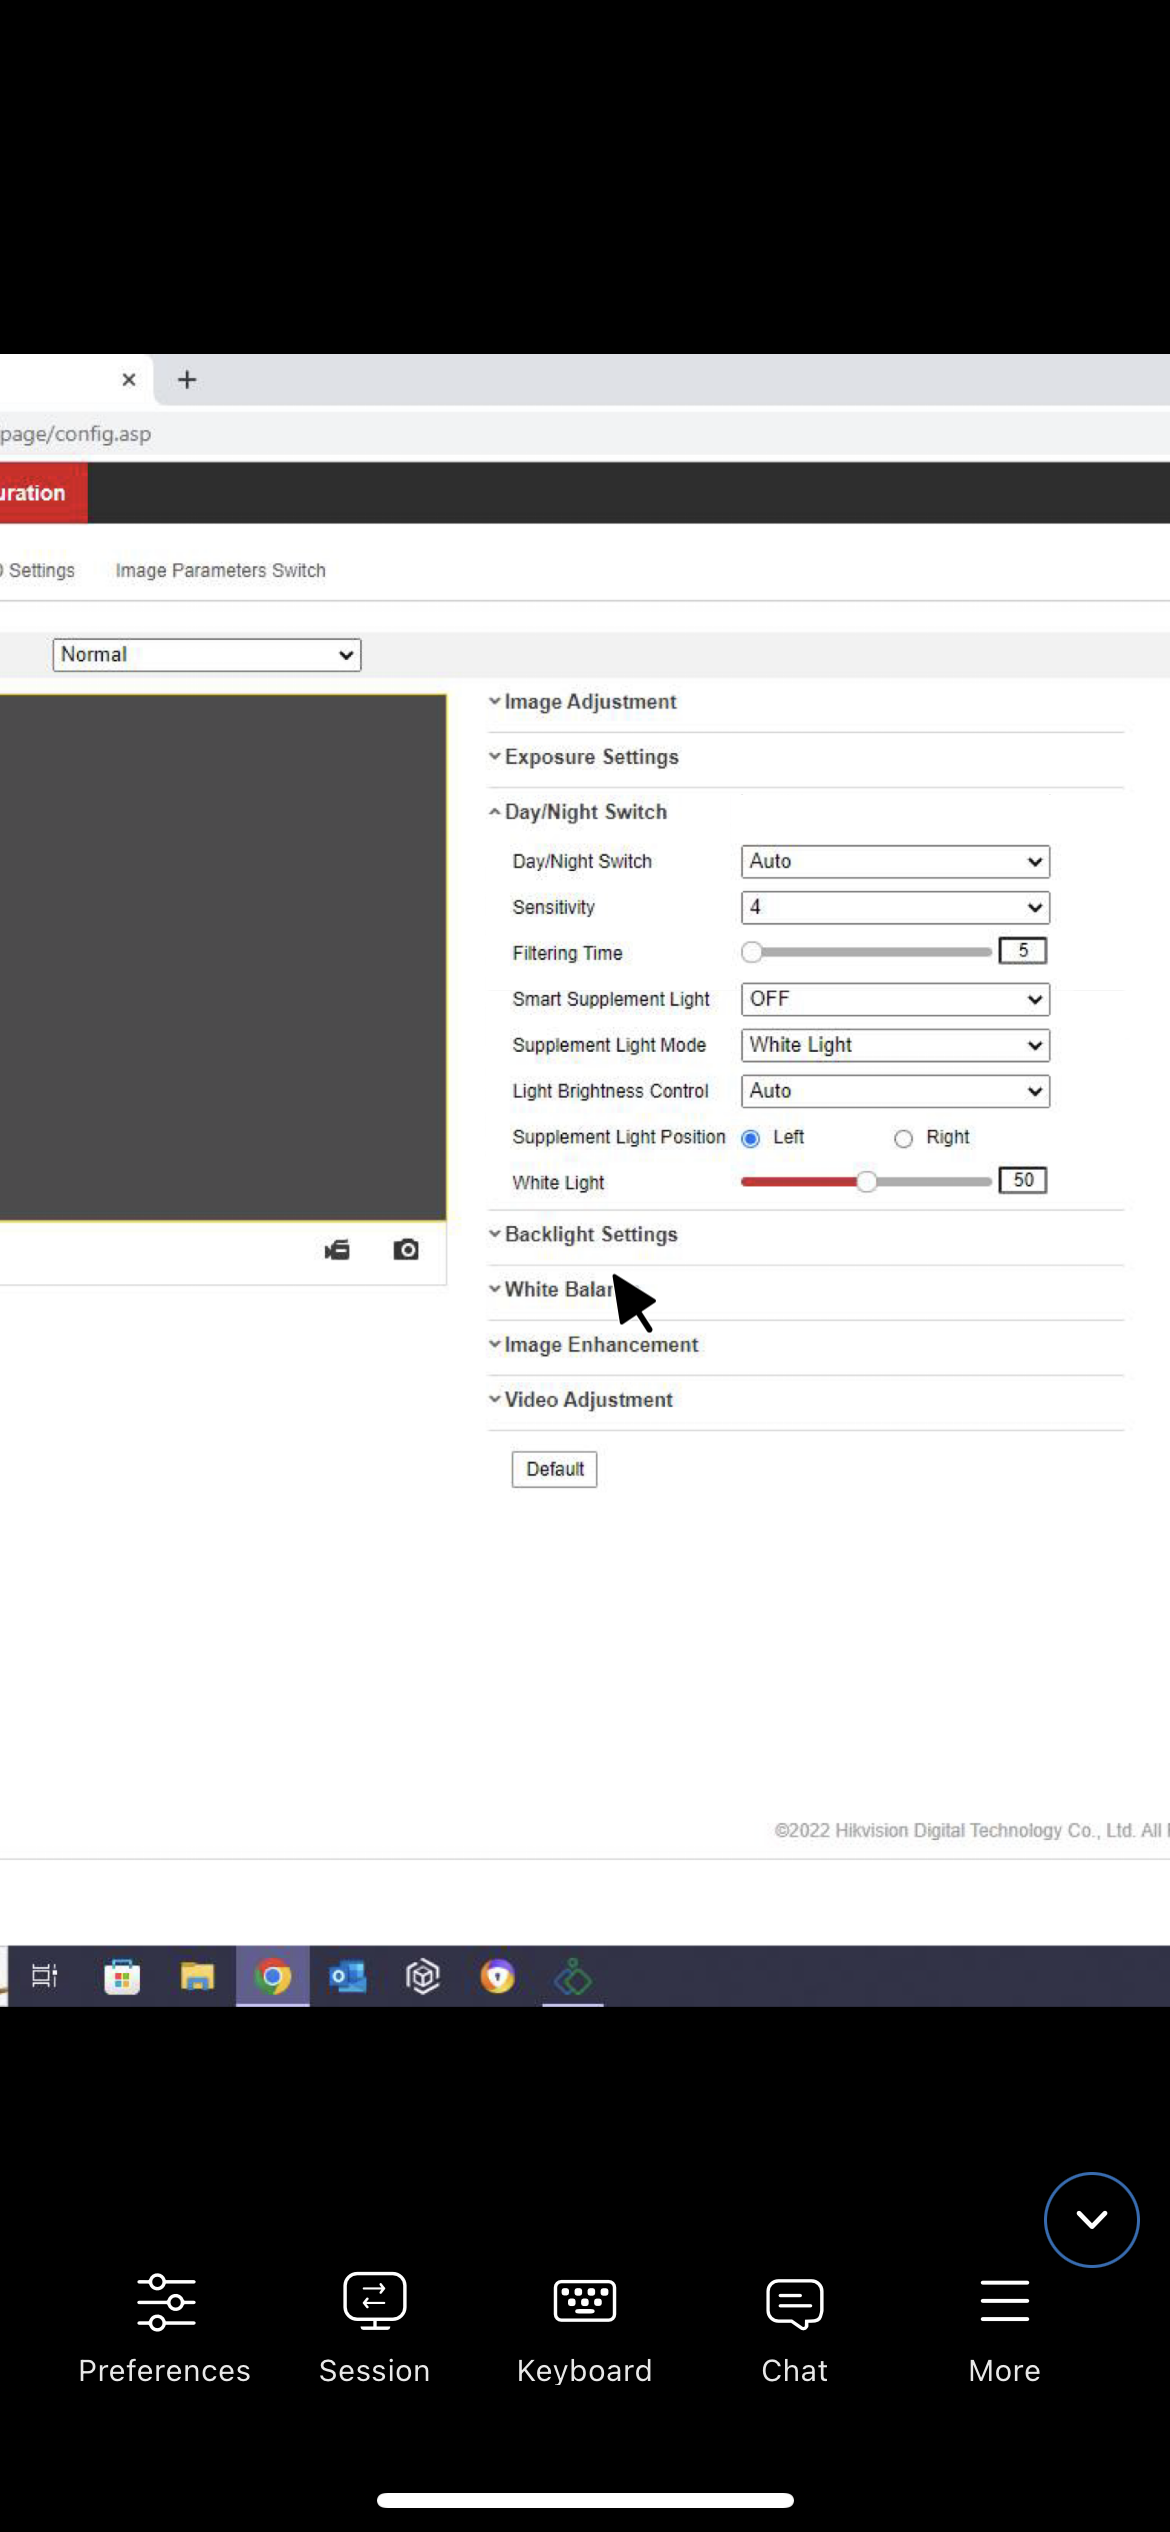Screen dimensions: 1170x2532
Task: Open Microsoft Store from the taskbar
Action: [x=122, y=1977]
